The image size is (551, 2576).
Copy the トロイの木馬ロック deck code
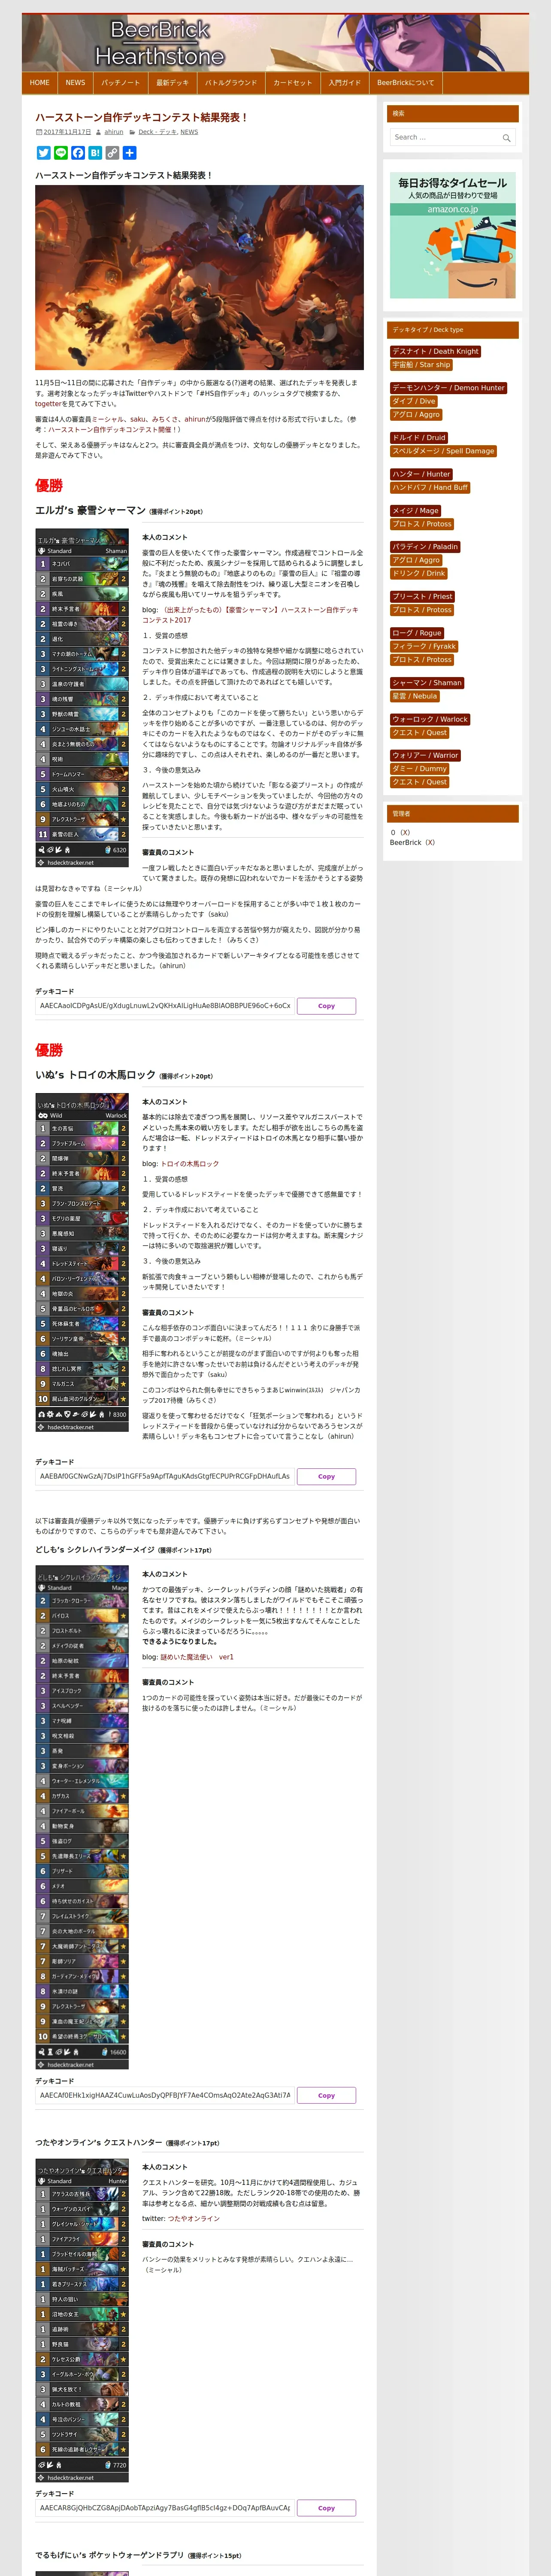[326, 1476]
